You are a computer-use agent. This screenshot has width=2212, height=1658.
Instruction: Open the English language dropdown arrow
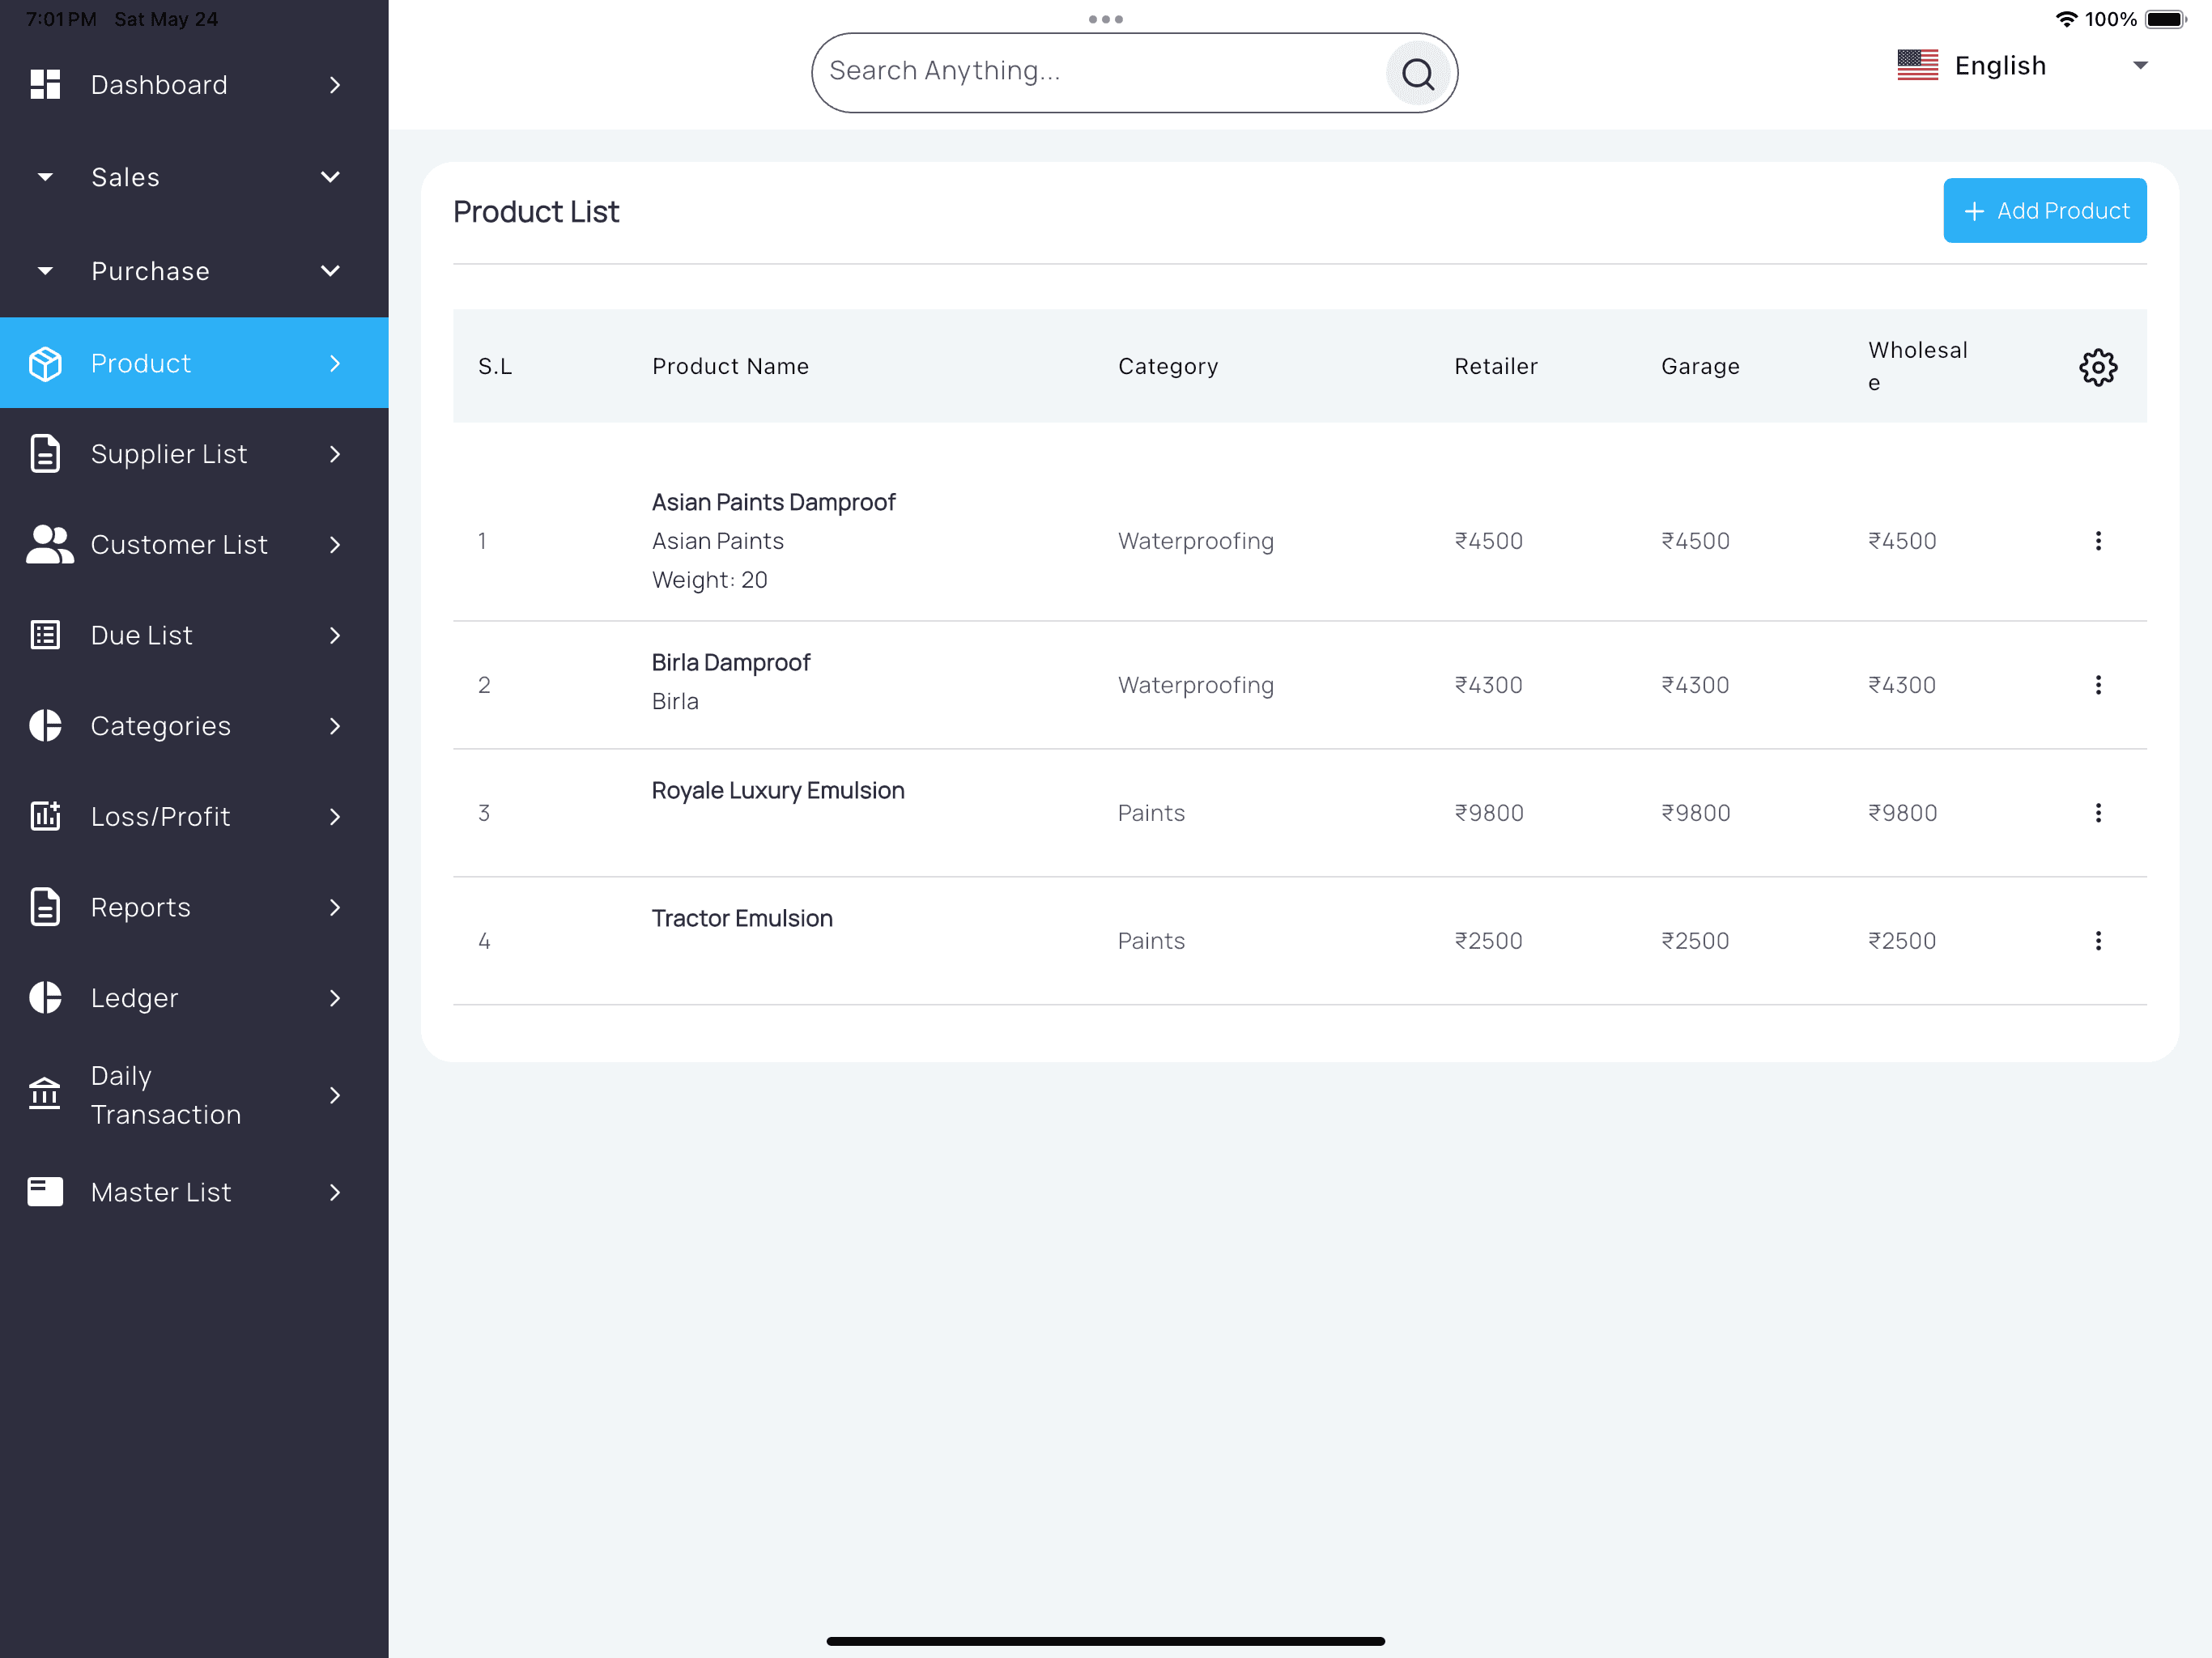point(2140,66)
